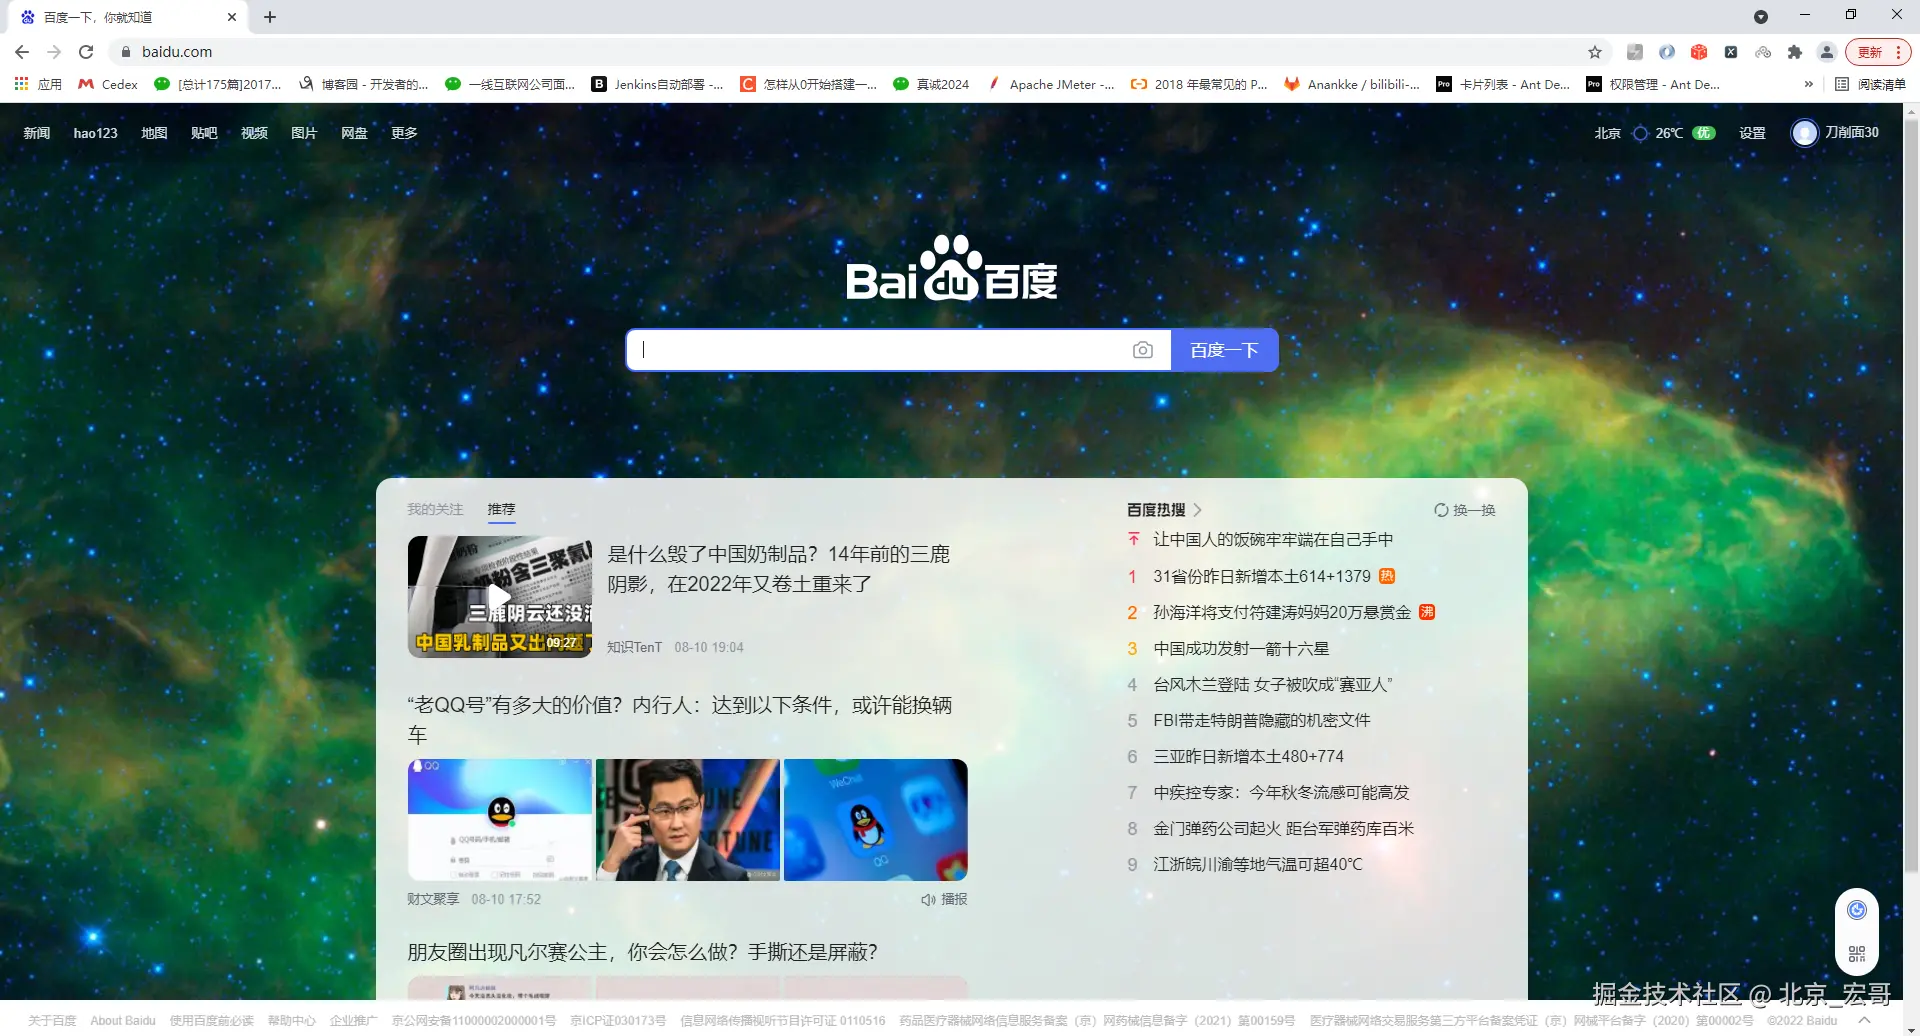Click the Chrome tab search dropdown arrow
The width and height of the screenshot is (1920, 1036).
tap(1761, 17)
